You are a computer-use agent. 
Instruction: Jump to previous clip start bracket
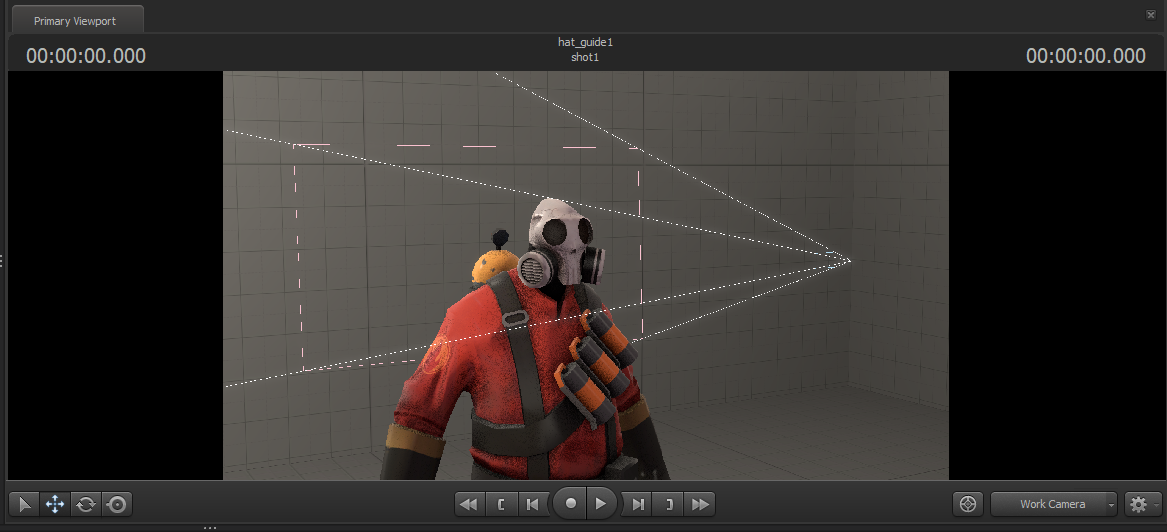(x=501, y=504)
